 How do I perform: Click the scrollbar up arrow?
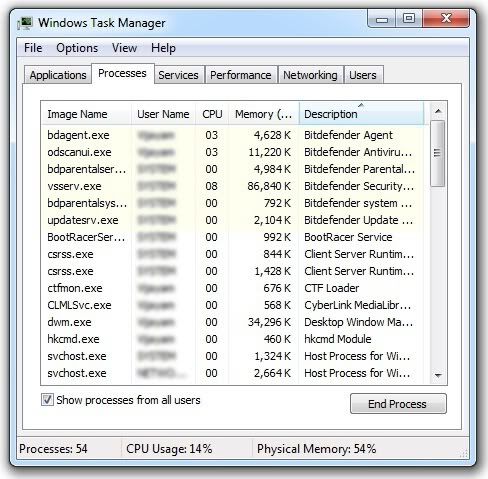coord(438,111)
